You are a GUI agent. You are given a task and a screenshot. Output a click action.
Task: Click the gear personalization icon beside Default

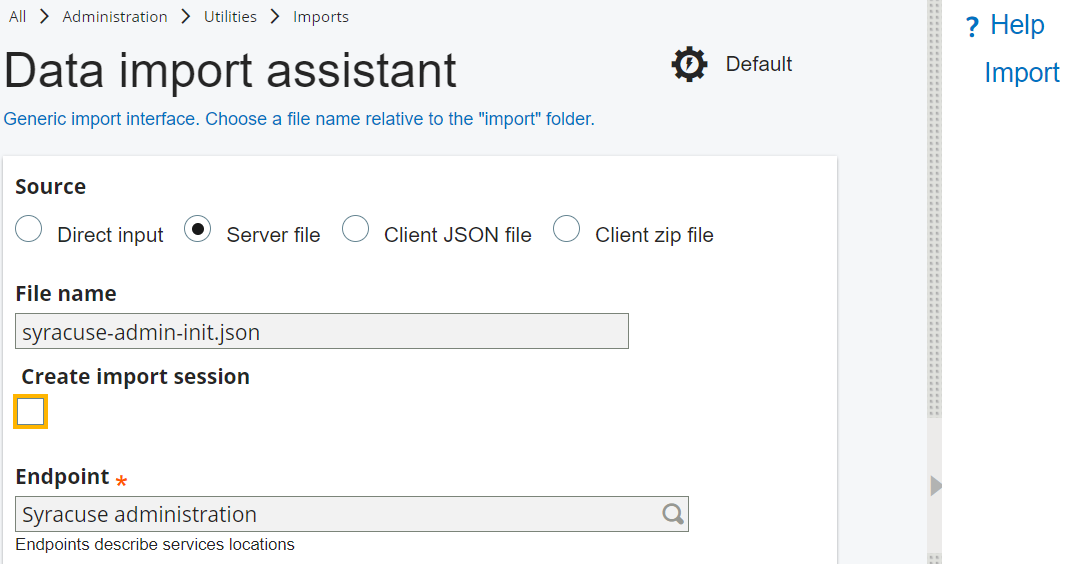click(x=689, y=65)
